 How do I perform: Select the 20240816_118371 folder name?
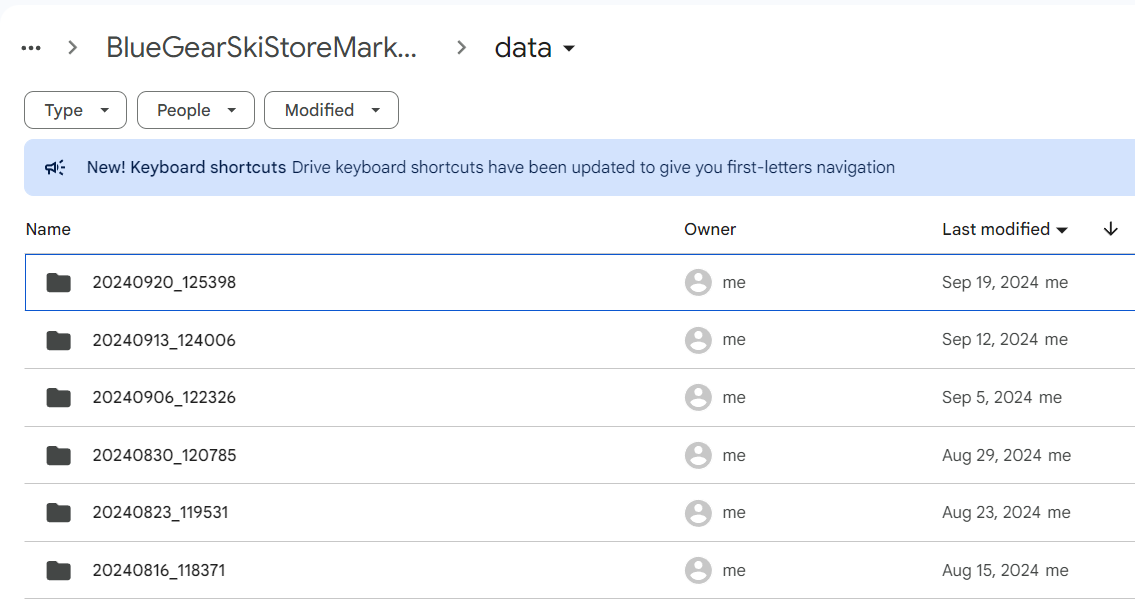click(x=159, y=571)
